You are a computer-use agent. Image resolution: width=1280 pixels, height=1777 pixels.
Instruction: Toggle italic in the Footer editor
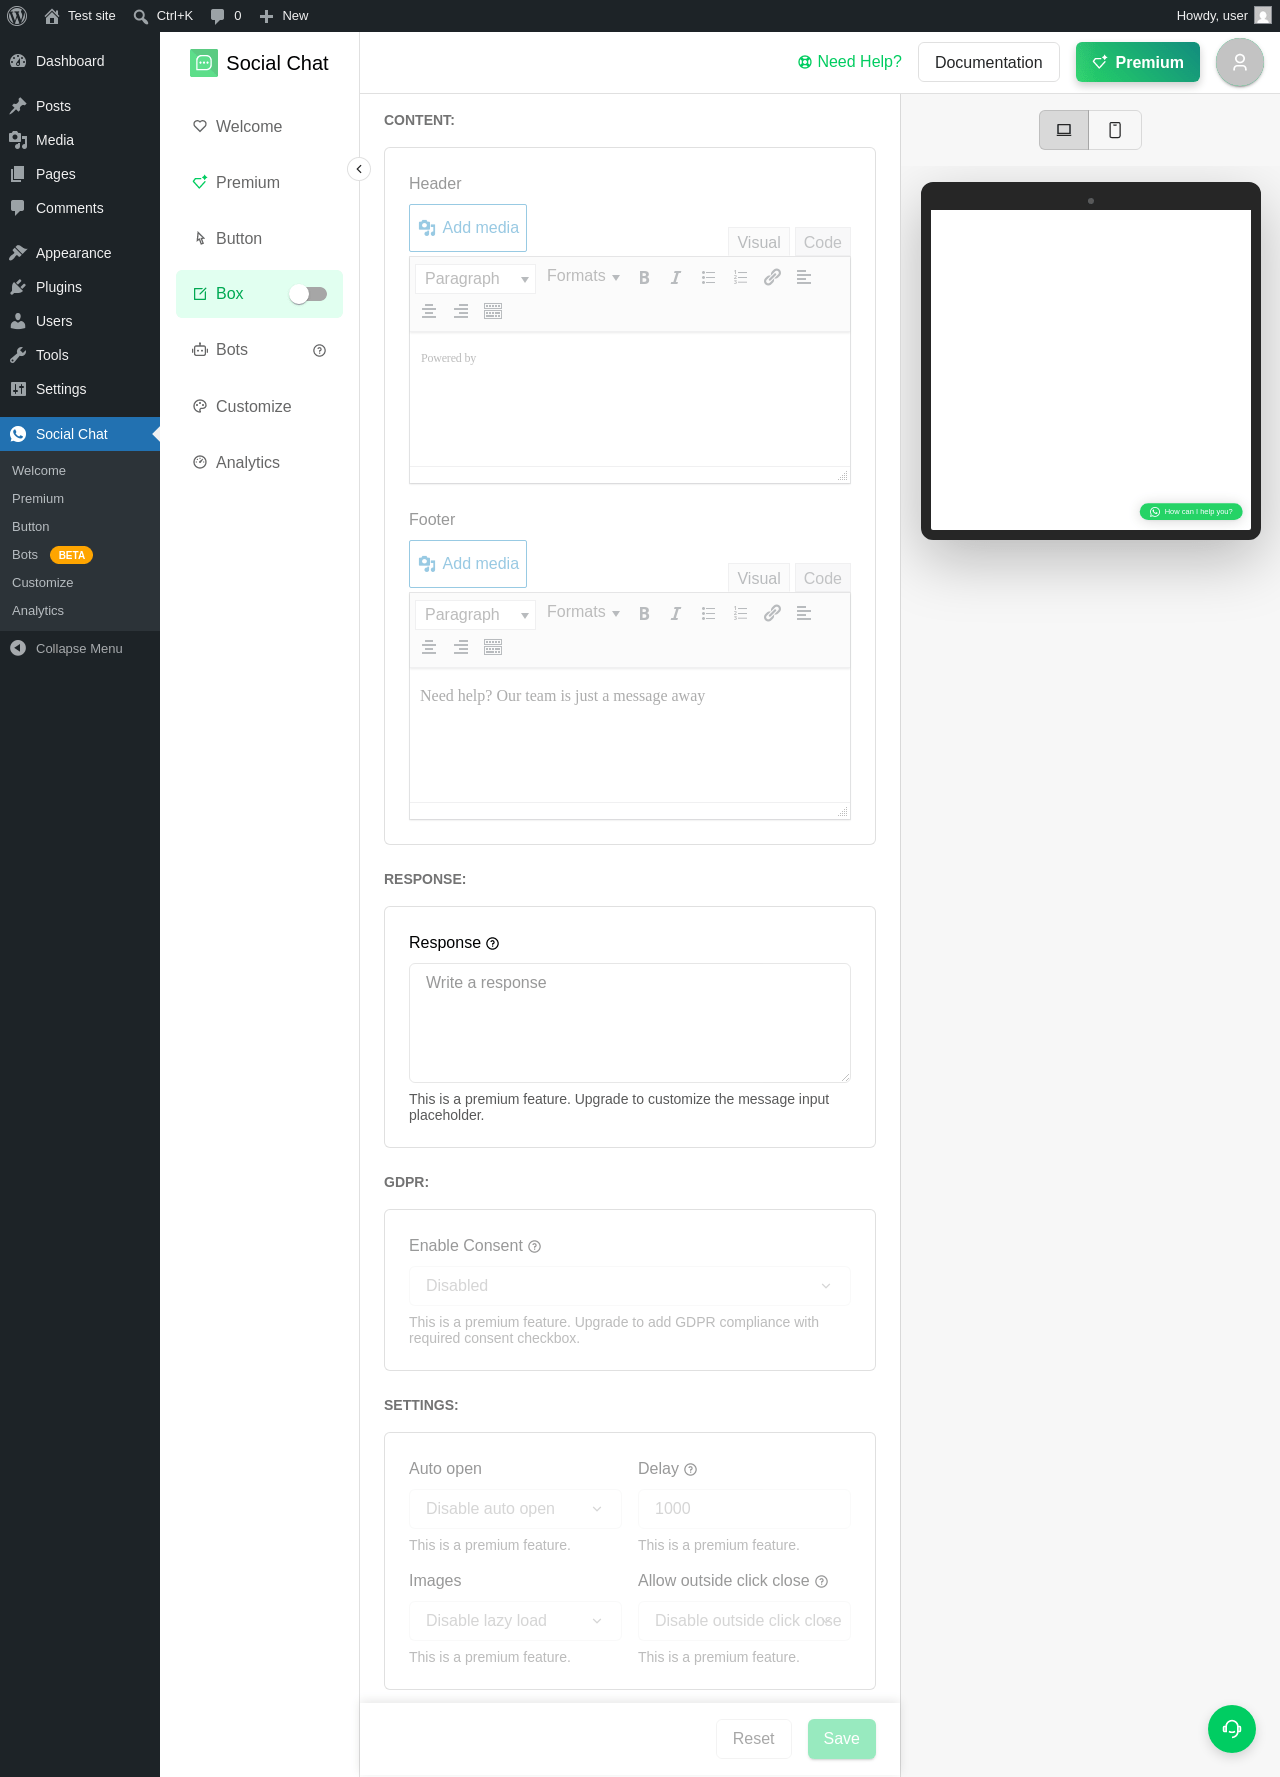click(676, 614)
